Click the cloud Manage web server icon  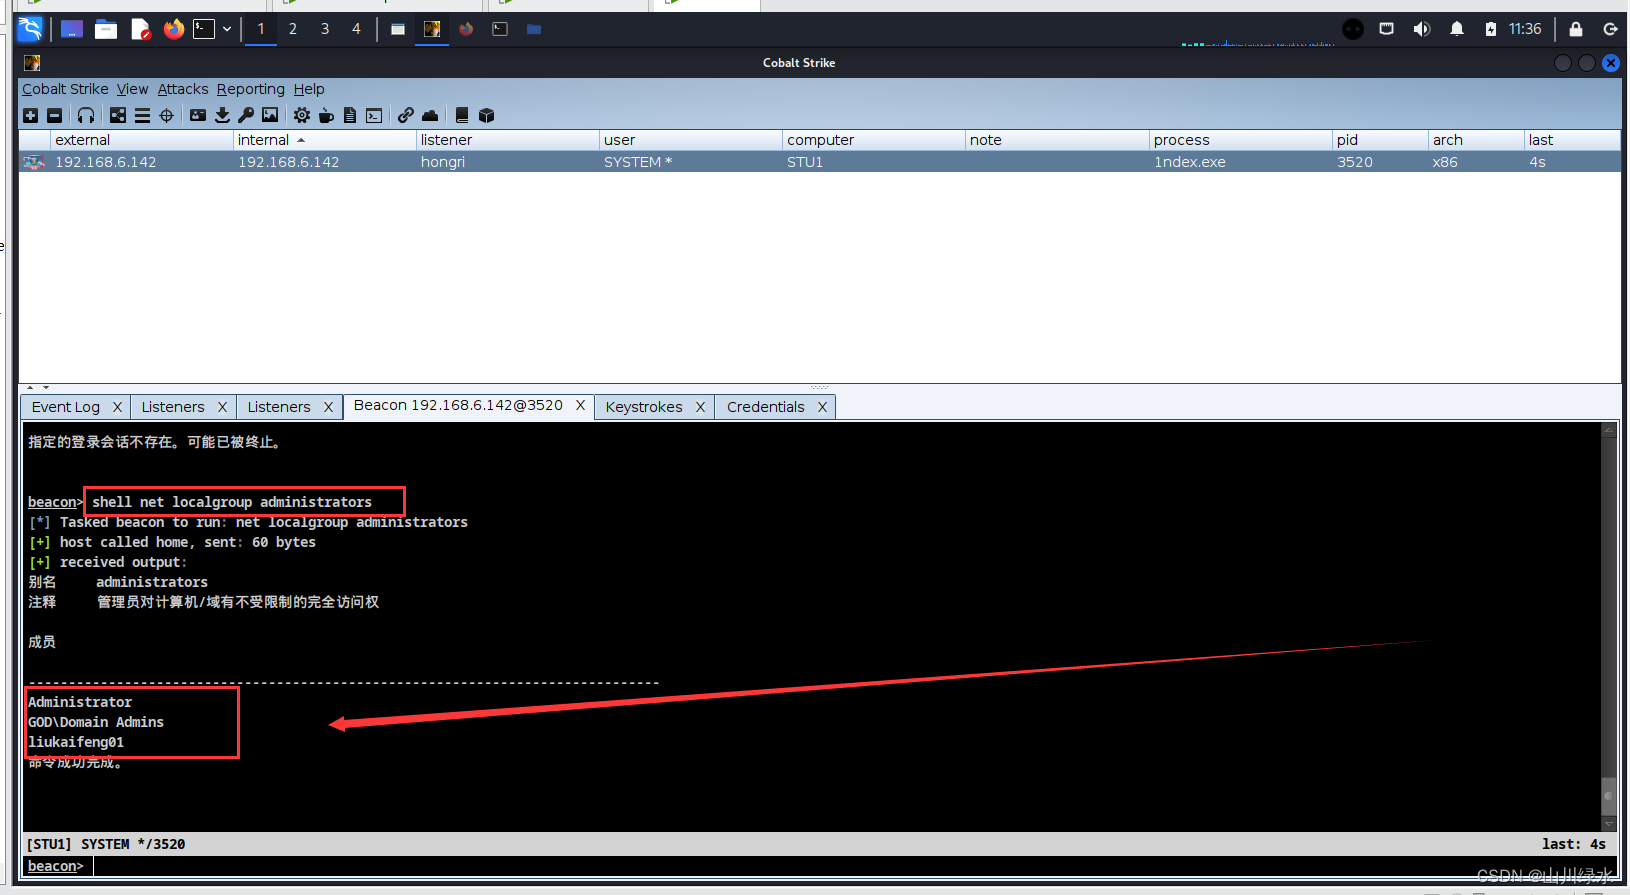tap(430, 116)
